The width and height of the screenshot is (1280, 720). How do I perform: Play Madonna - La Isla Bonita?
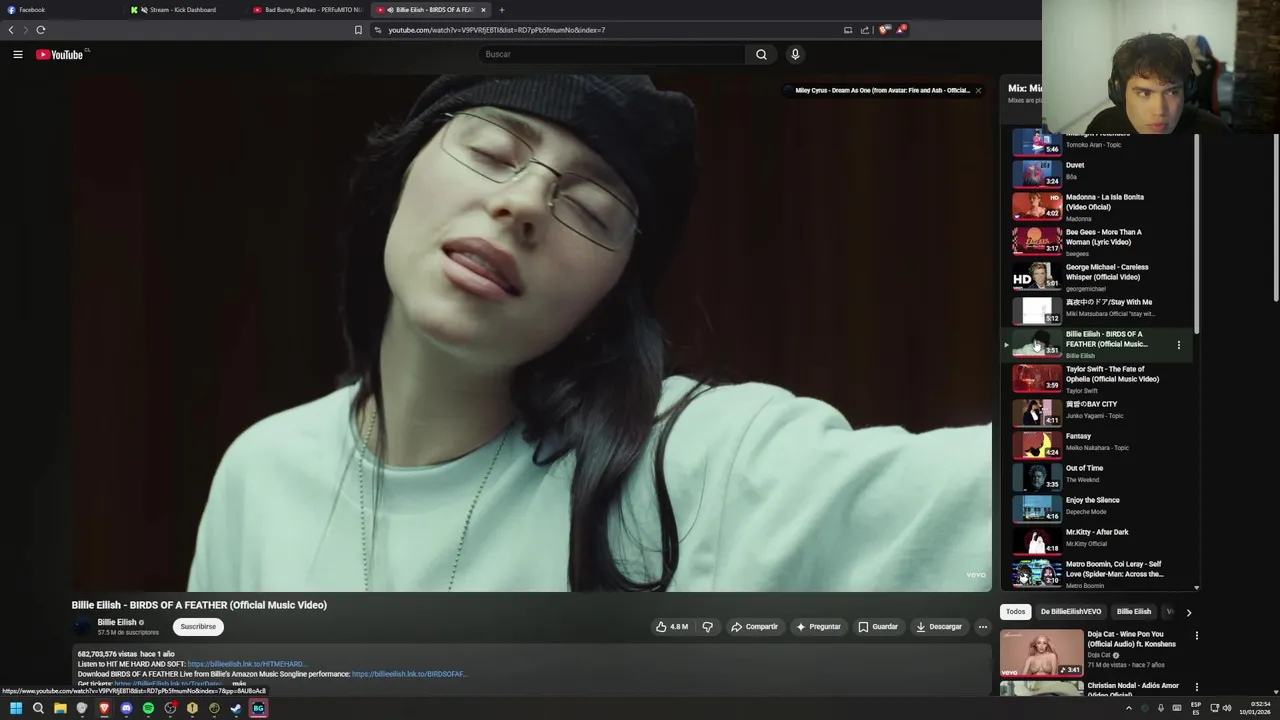pos(1098,207)
